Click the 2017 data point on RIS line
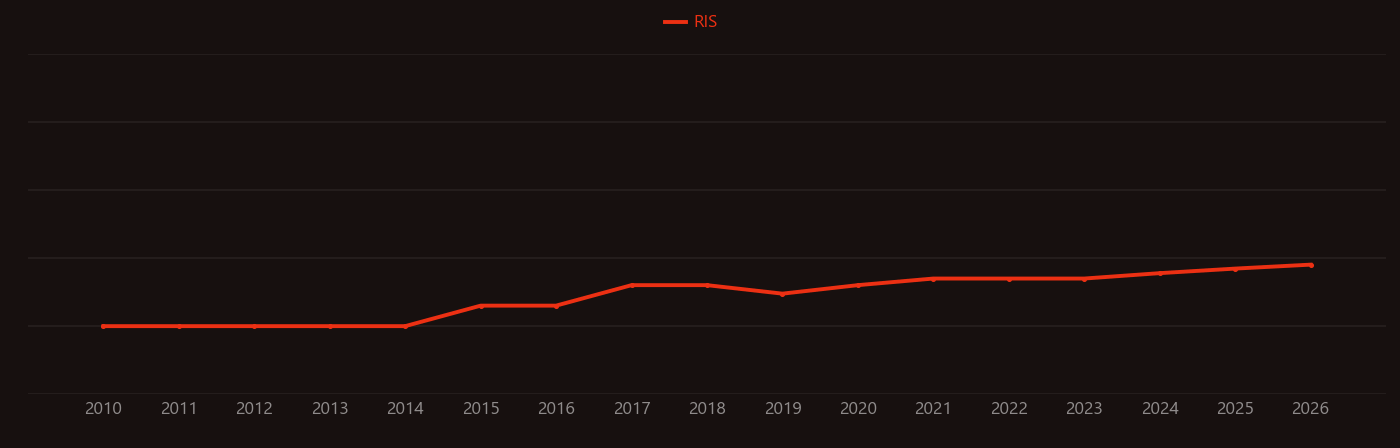The image size is (1400, 448). click(x=632, y=285)
